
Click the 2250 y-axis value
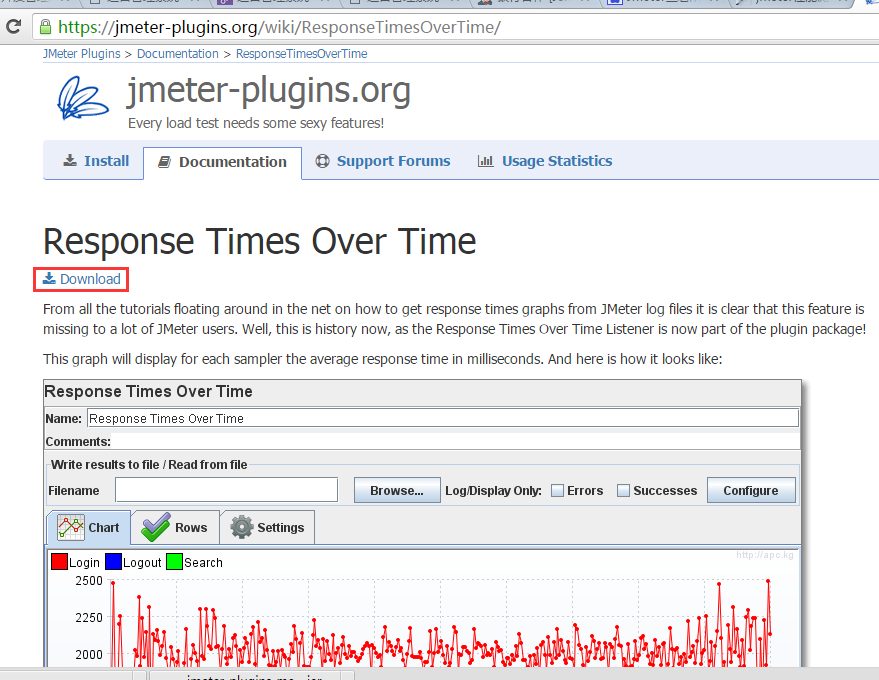89,618
